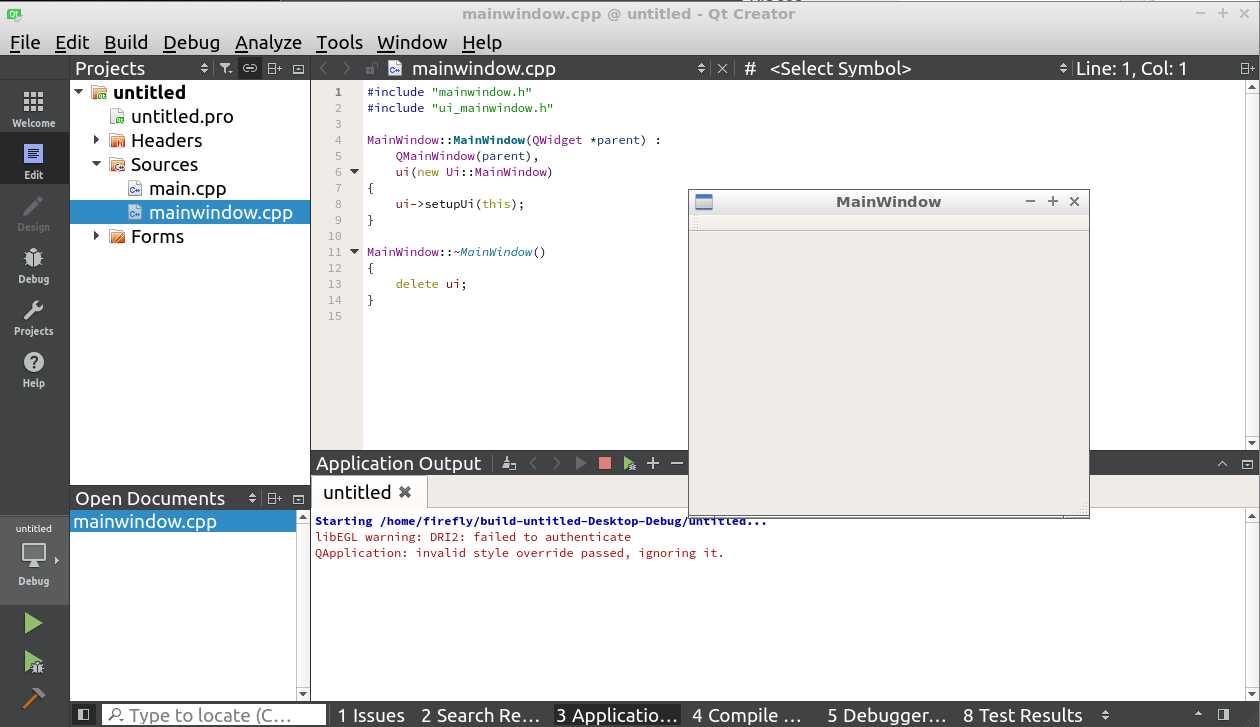Image resolution: width=1260 pixels, height=727 pixels.
Task: Split the Open Documents panel
Action: pos(275,498)
